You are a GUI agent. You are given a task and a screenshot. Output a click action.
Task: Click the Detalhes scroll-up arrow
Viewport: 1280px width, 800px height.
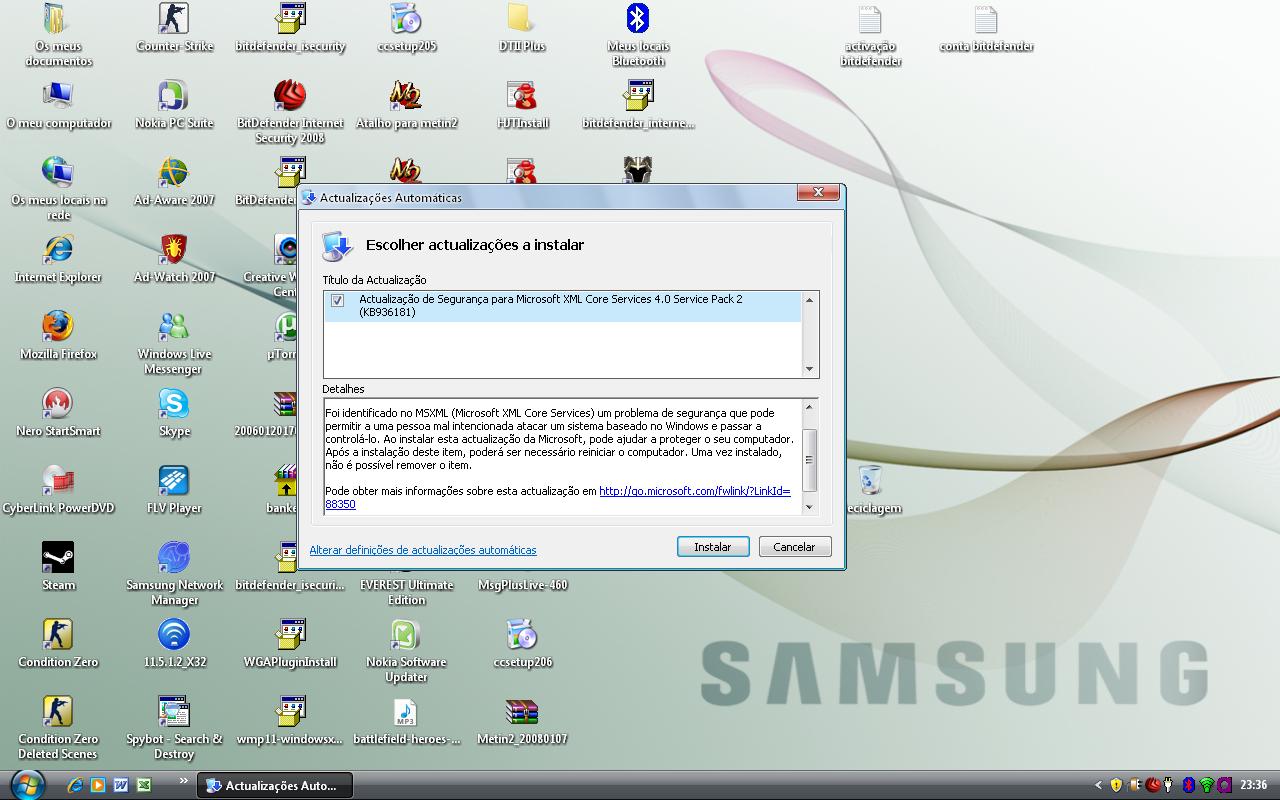coord(810,406)
